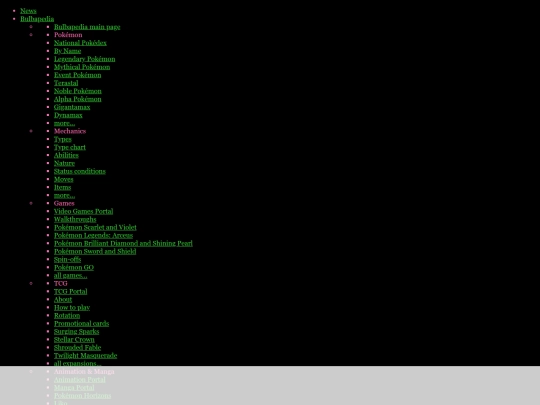Viewport: 540px width, 405px height.
Task: Visit the Abilities page
Action: pos(66,155)
